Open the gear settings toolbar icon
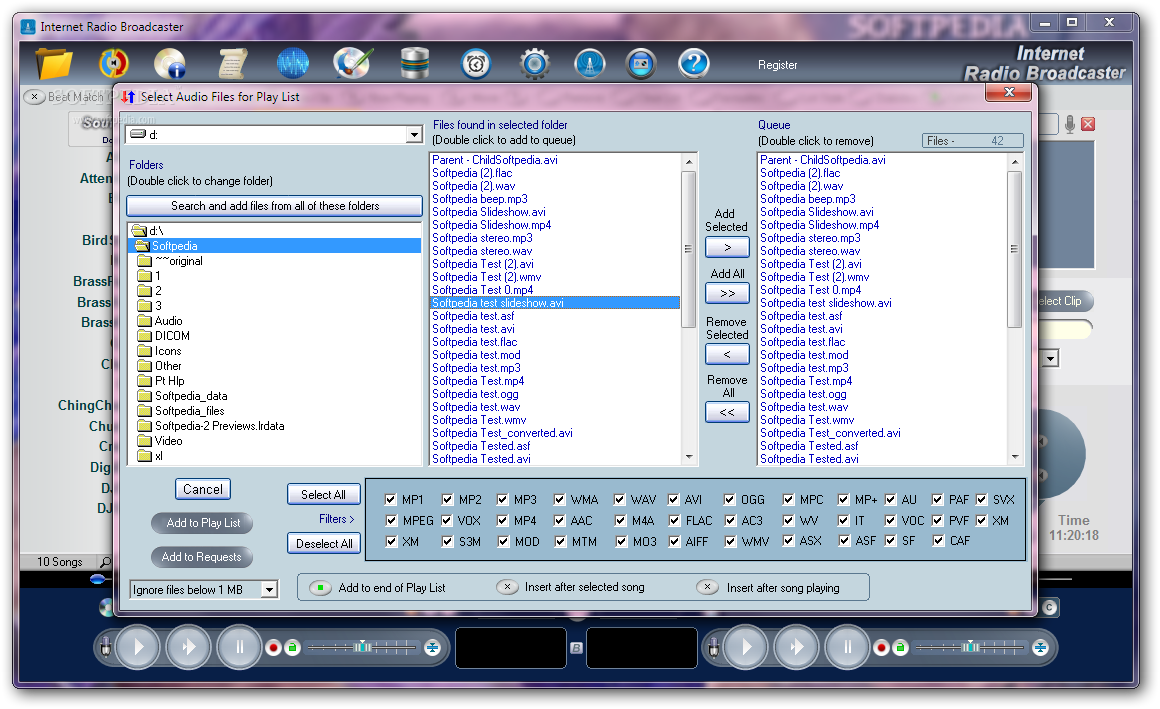 click(x=535, y=64)
